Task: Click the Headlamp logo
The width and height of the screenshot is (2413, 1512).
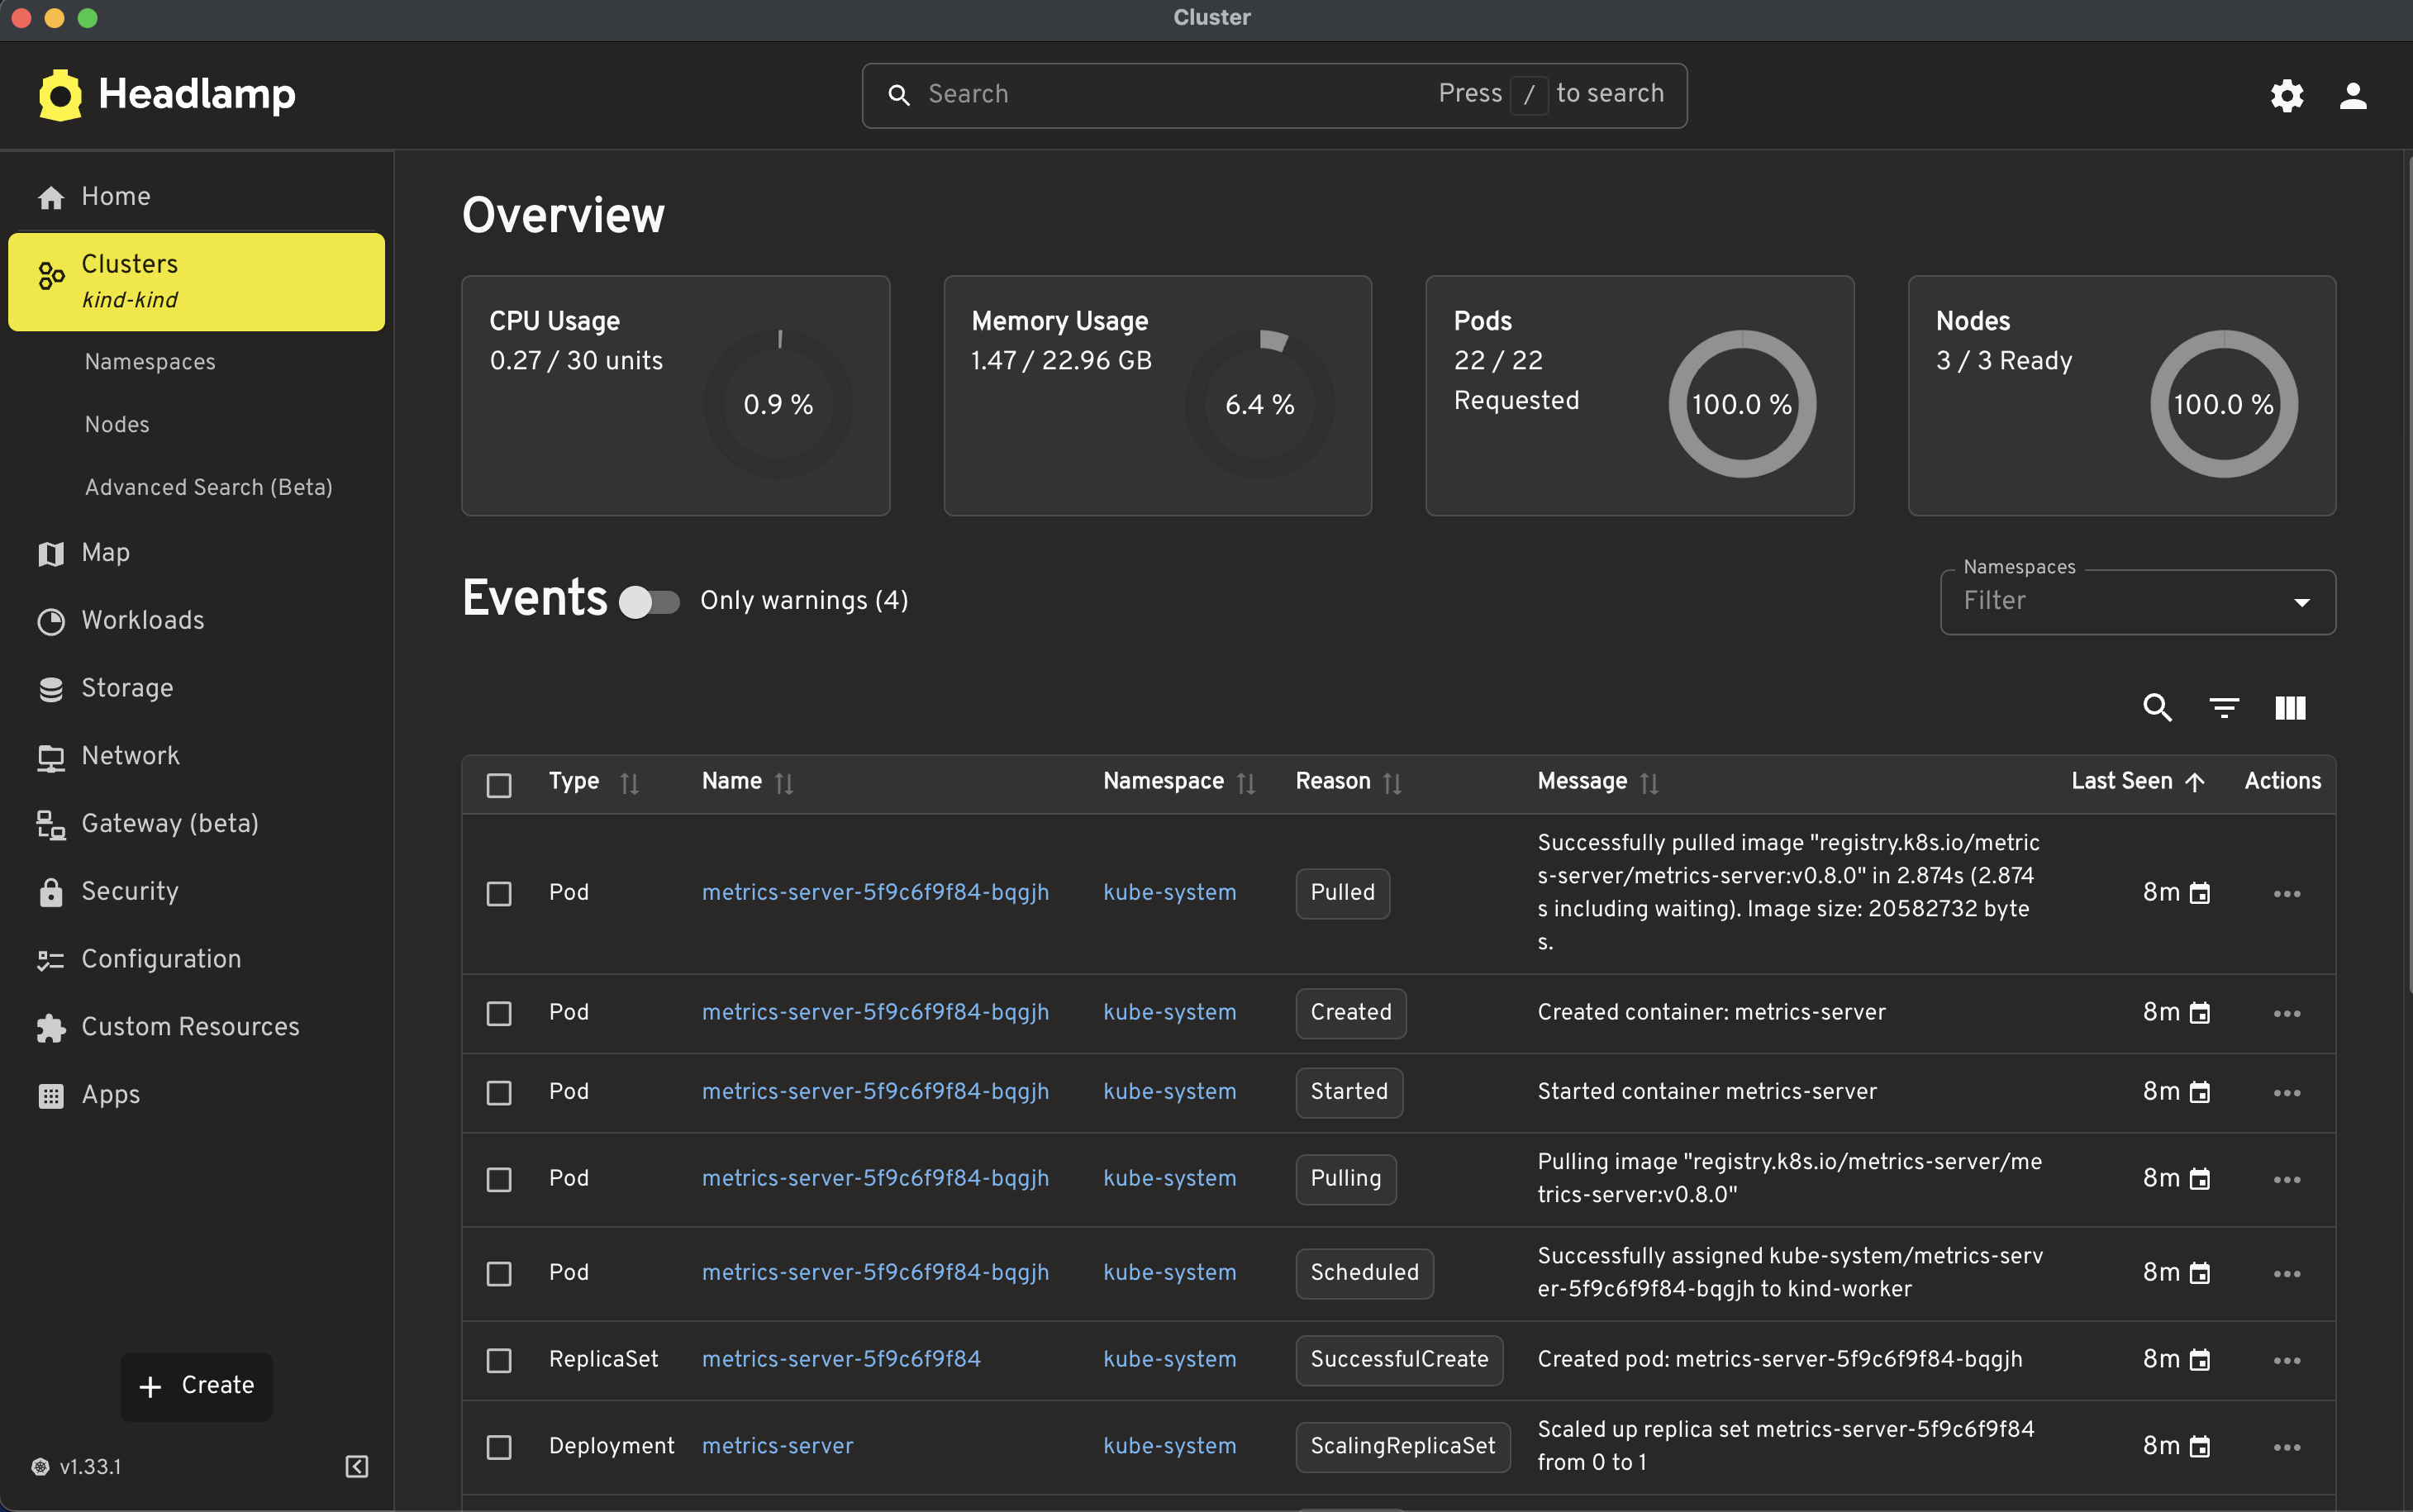Action: (167, 95)
